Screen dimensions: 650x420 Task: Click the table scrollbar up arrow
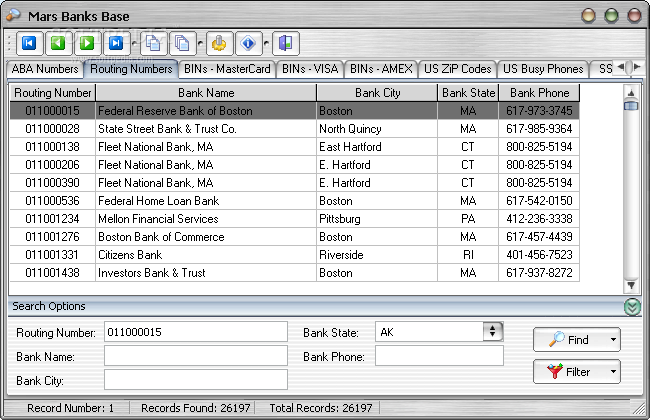[x=631, y=92]
